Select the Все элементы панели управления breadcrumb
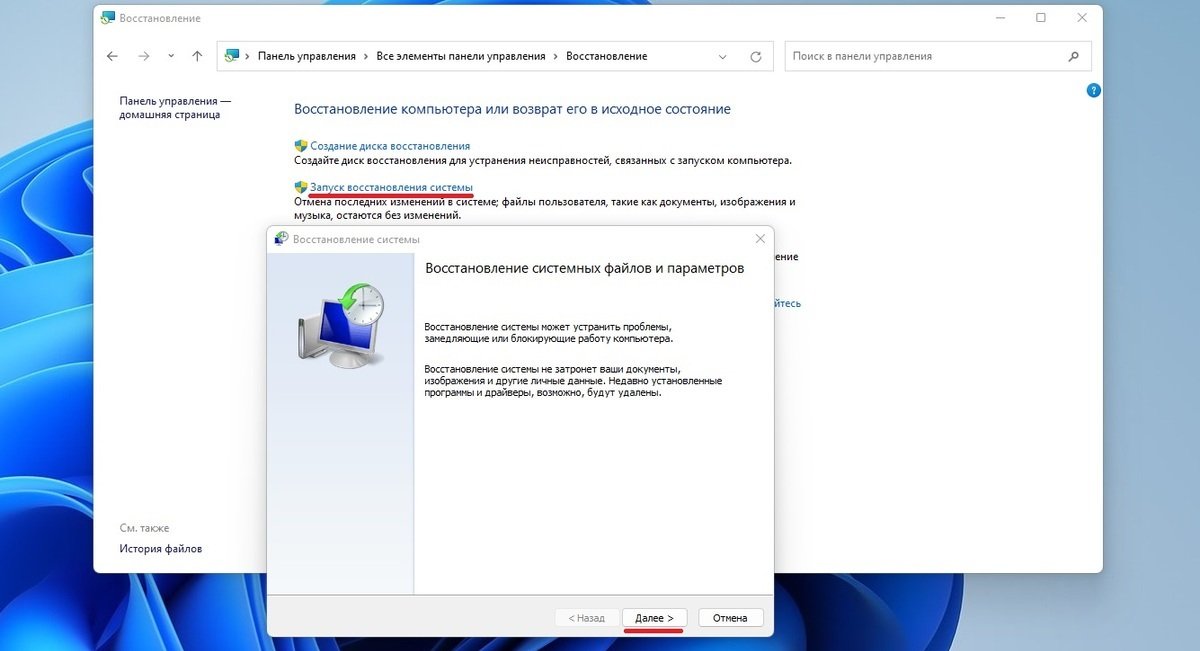This screenshot has height=651, width=1200. 461,57
